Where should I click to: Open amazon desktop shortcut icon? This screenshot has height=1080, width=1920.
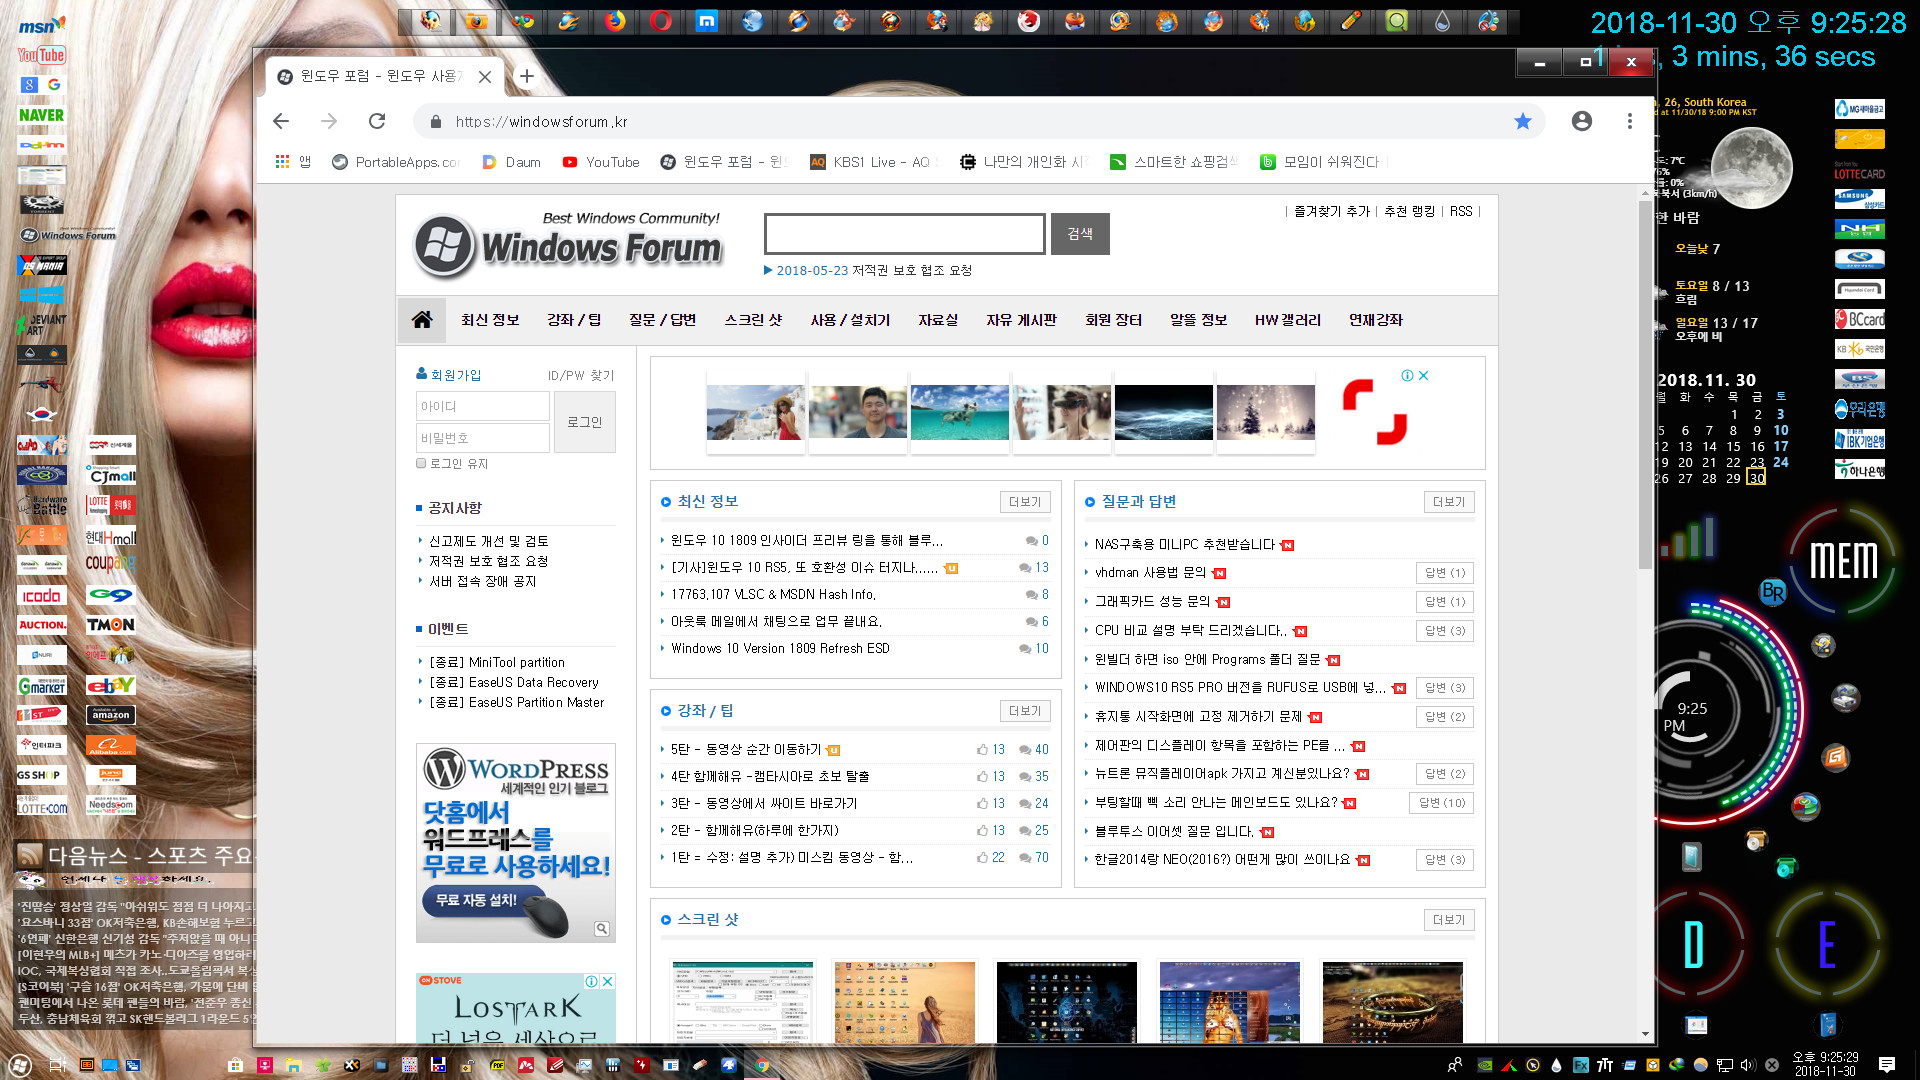coord(111,715)
